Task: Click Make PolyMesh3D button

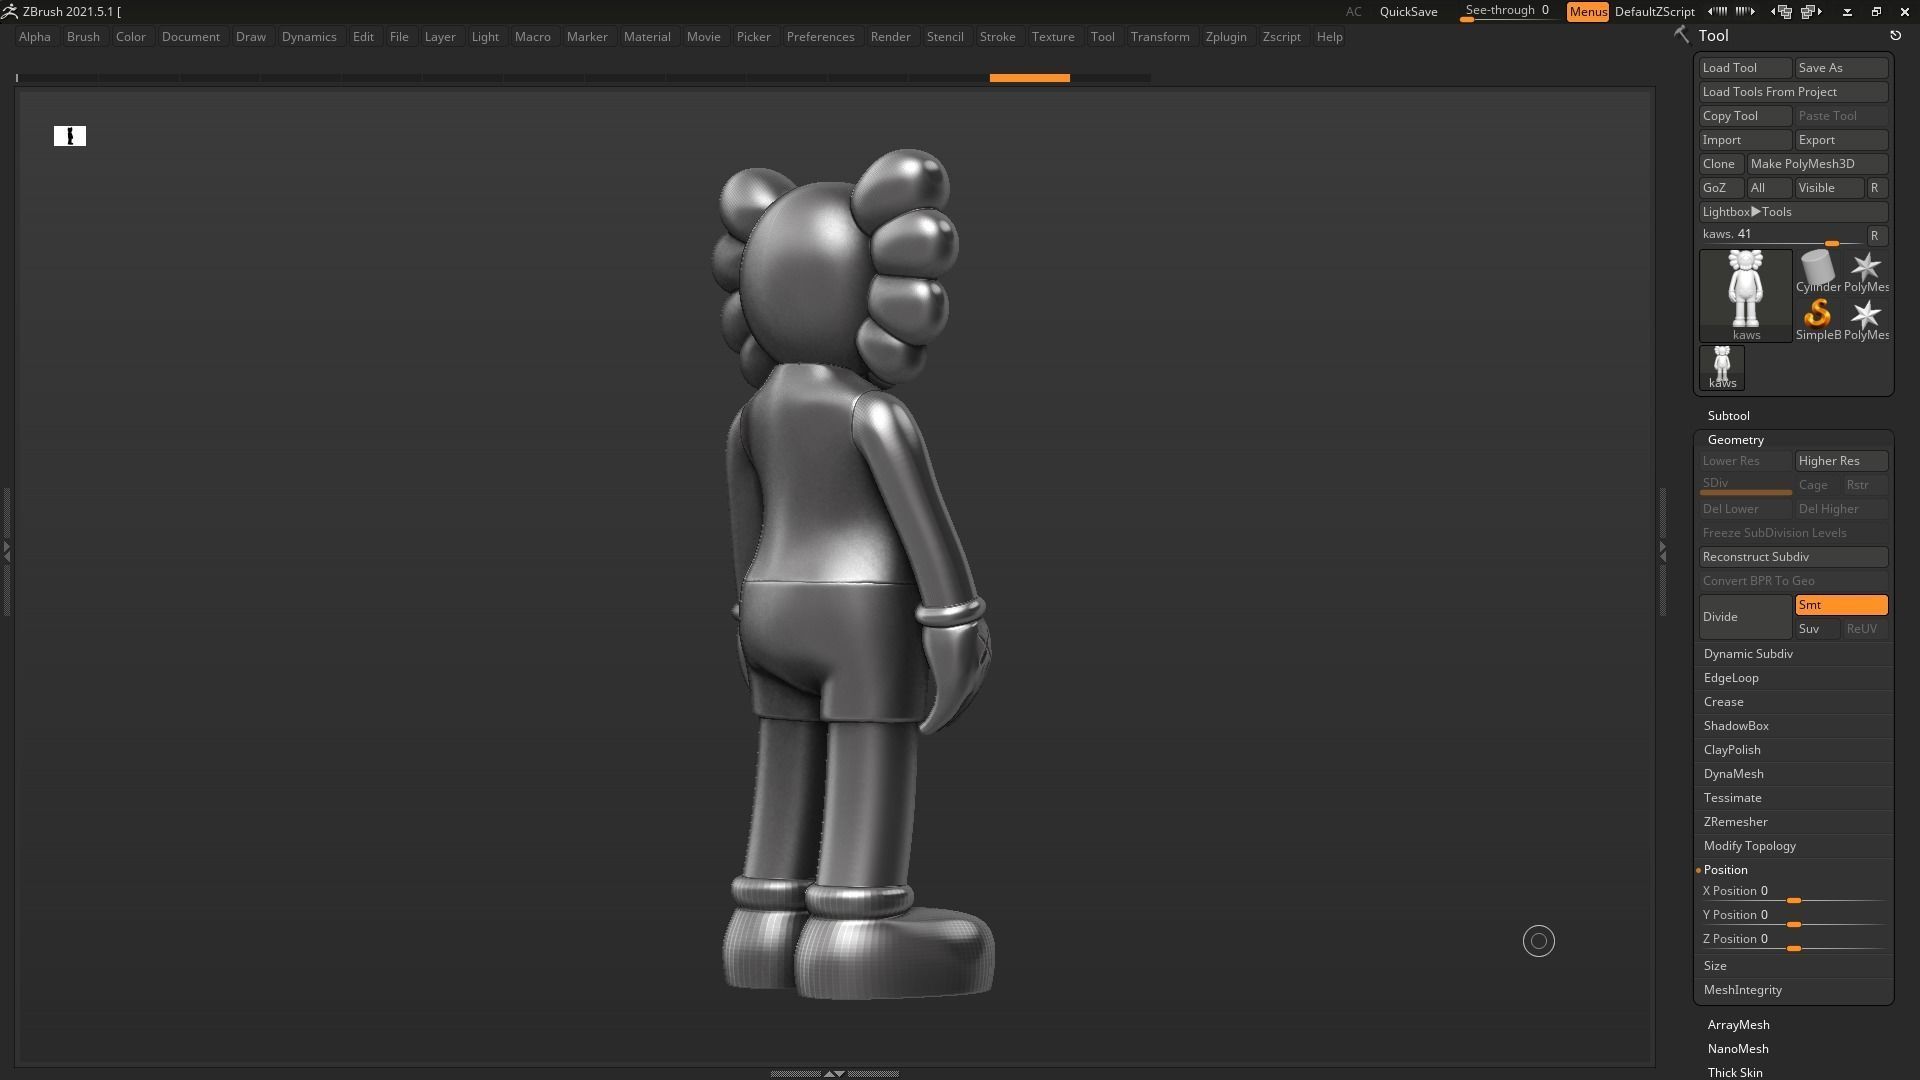Action: coord(1817,164)
